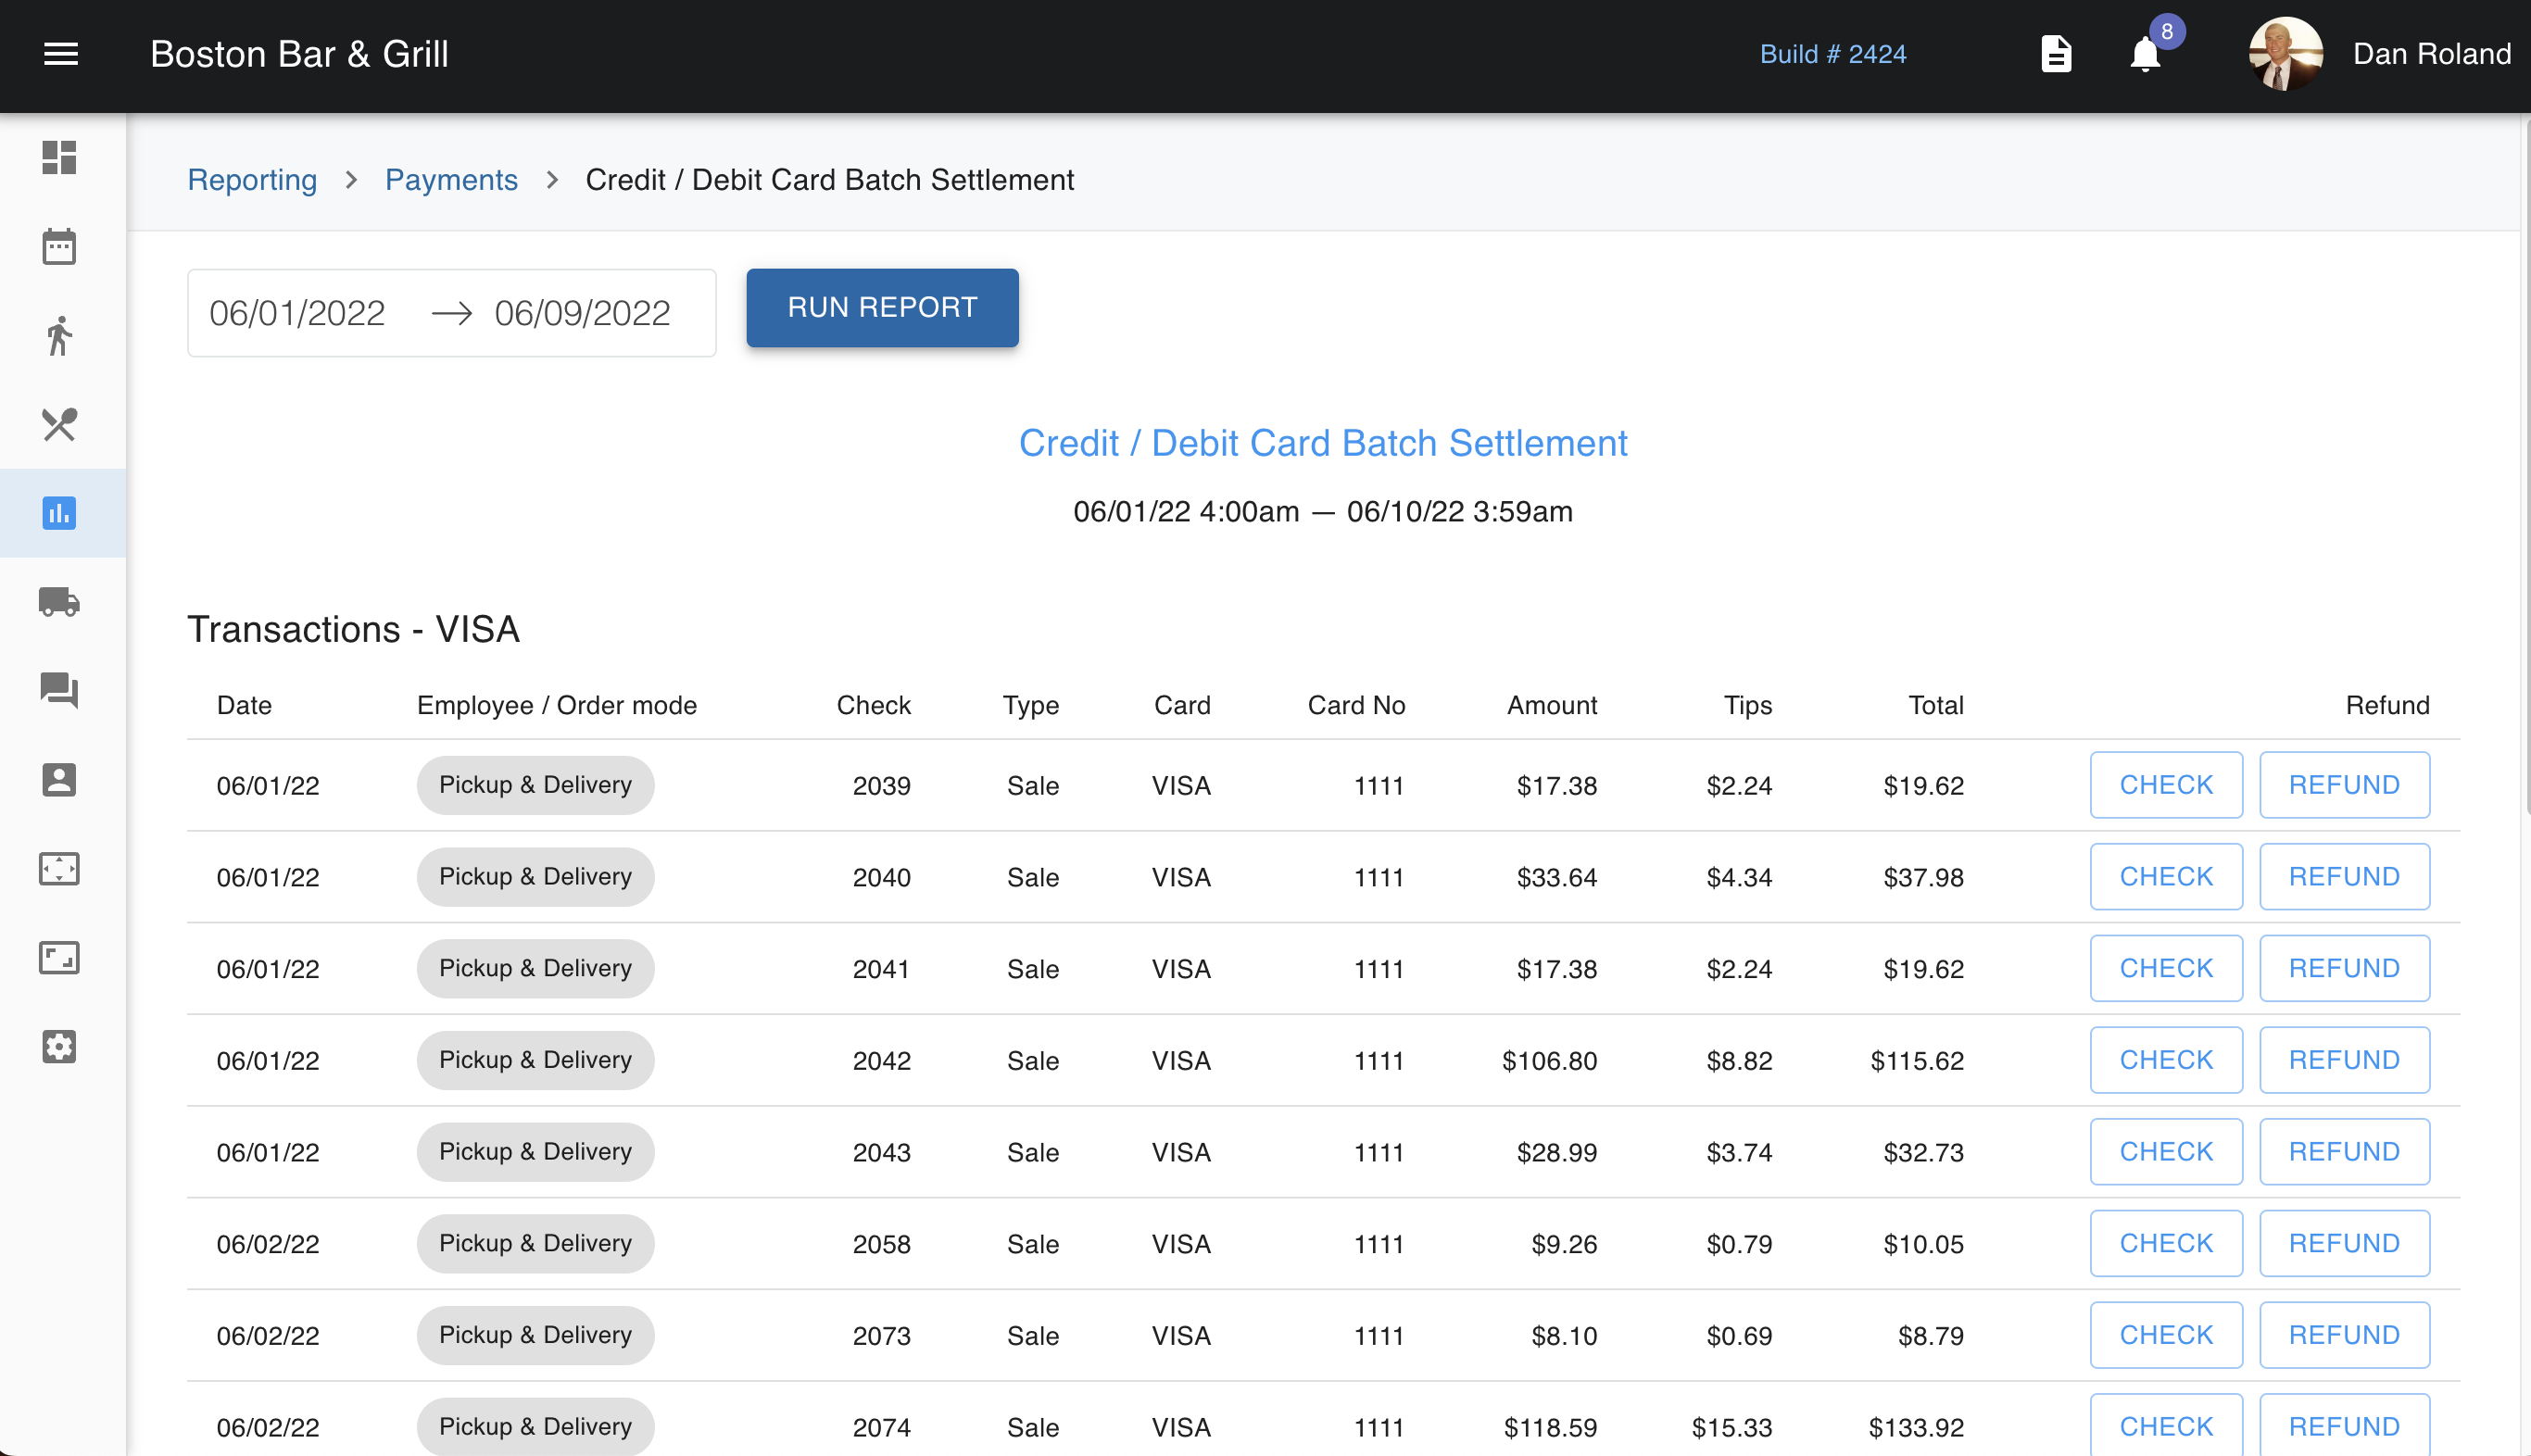Open the contact card sidebar icon
Viewport: 2531px width, 1456px height.
click(59, 779)
